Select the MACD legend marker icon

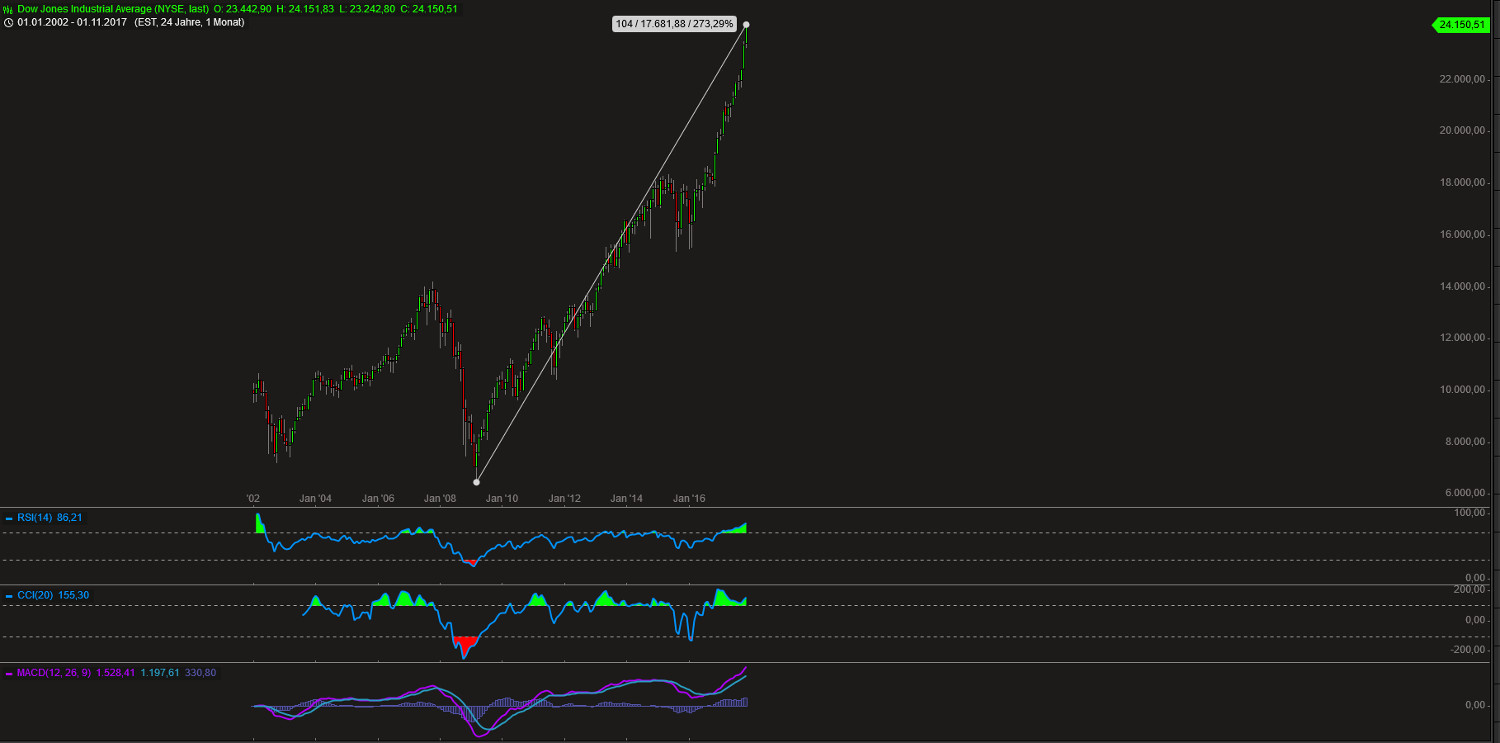click(9, 673)
